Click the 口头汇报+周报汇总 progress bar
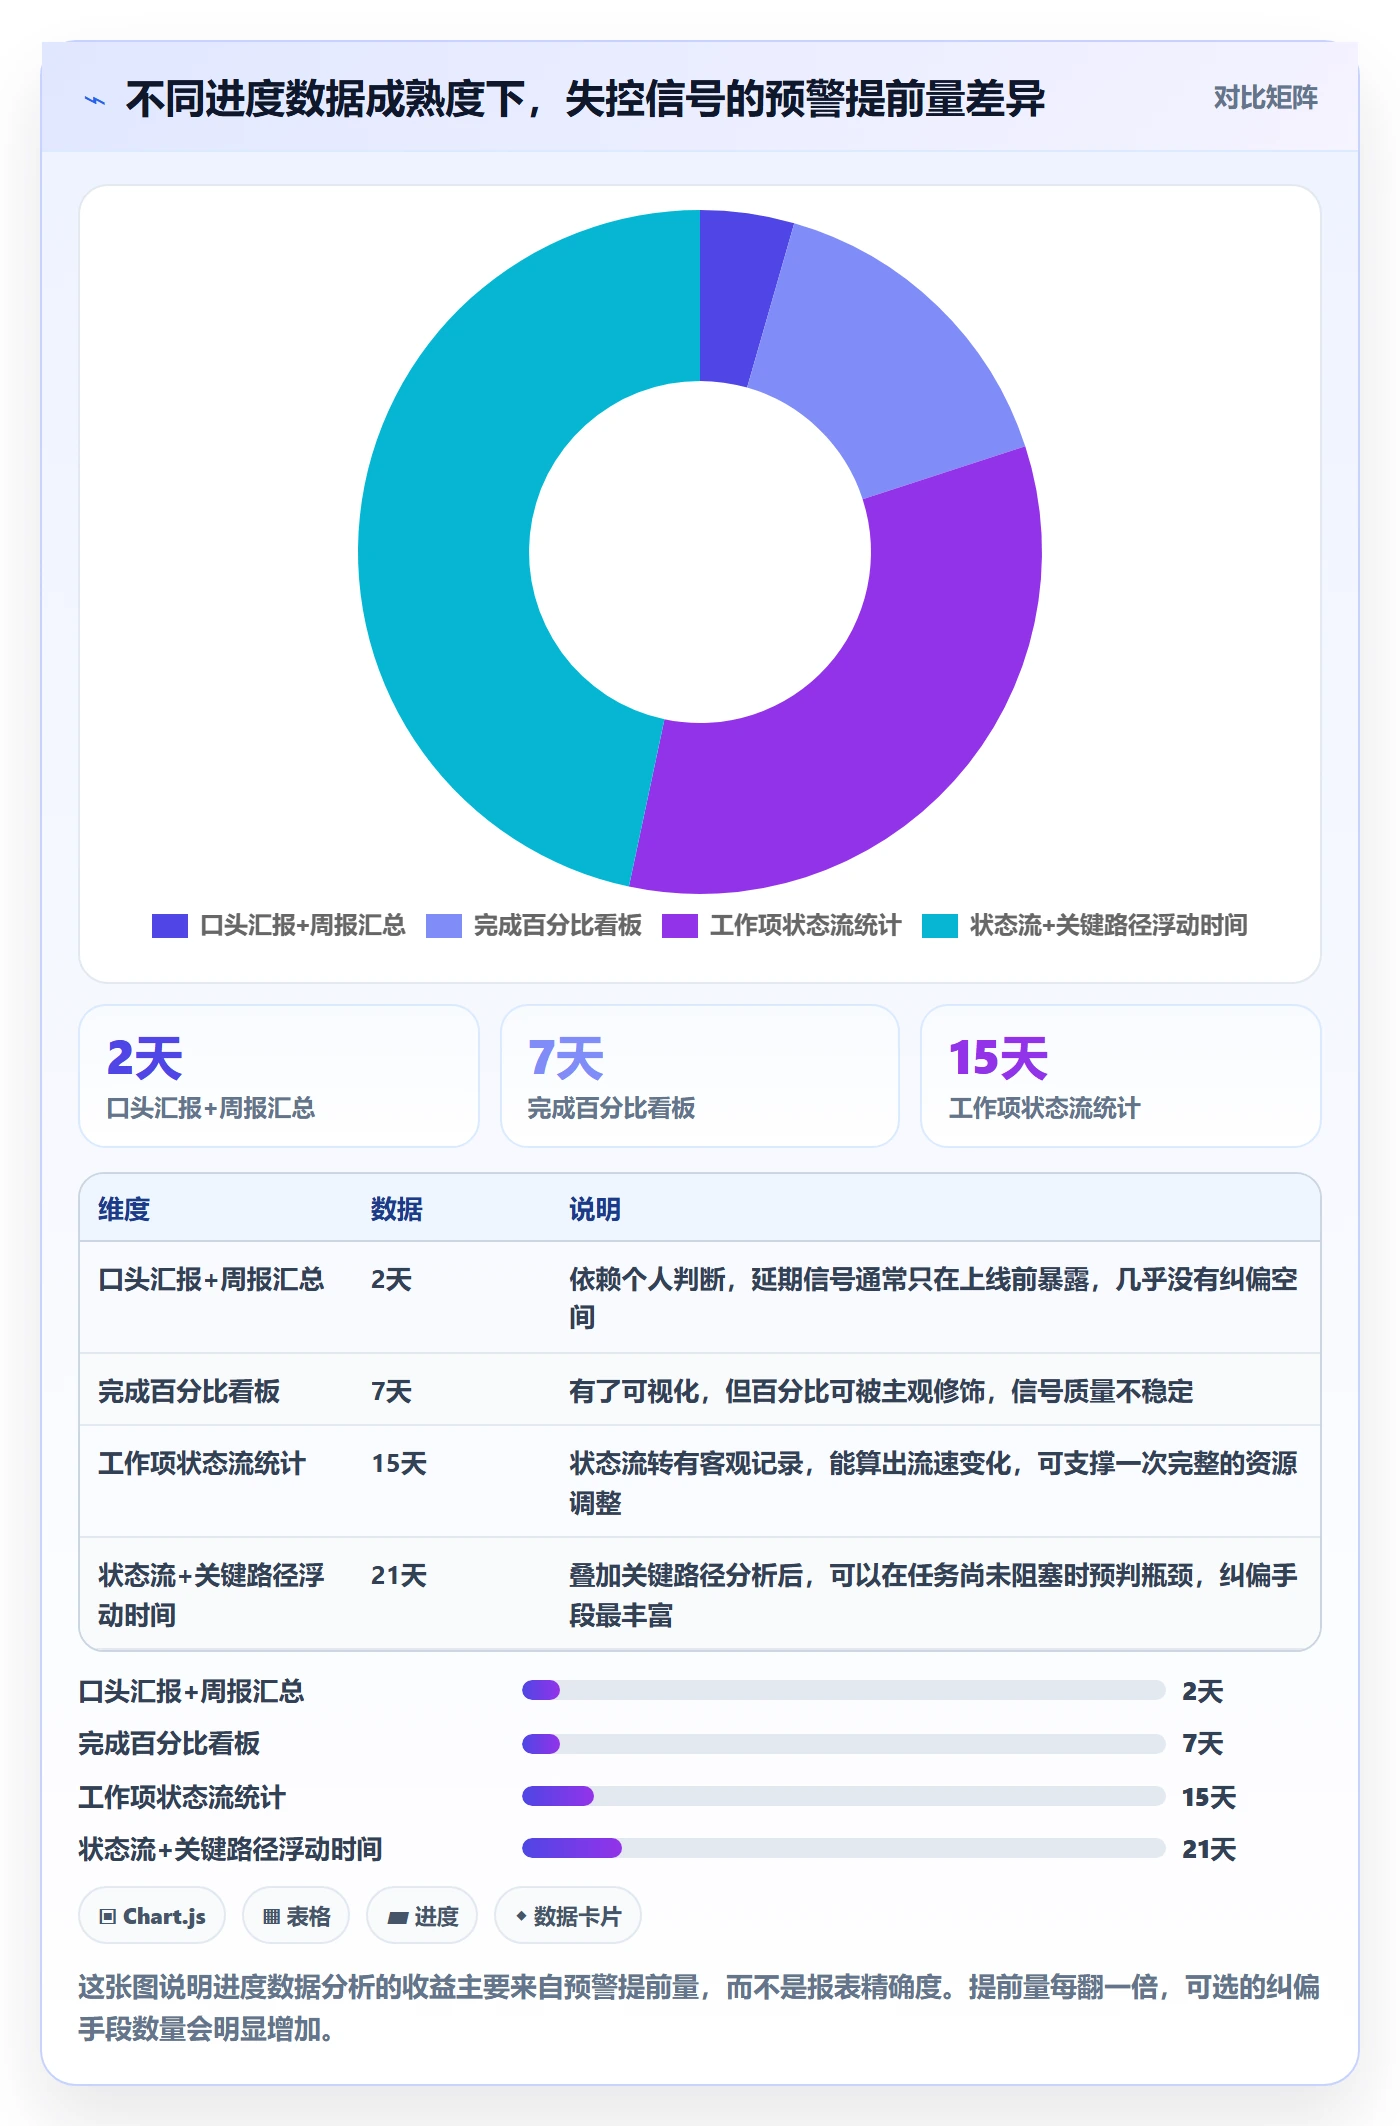 (x=844, y=1690)
